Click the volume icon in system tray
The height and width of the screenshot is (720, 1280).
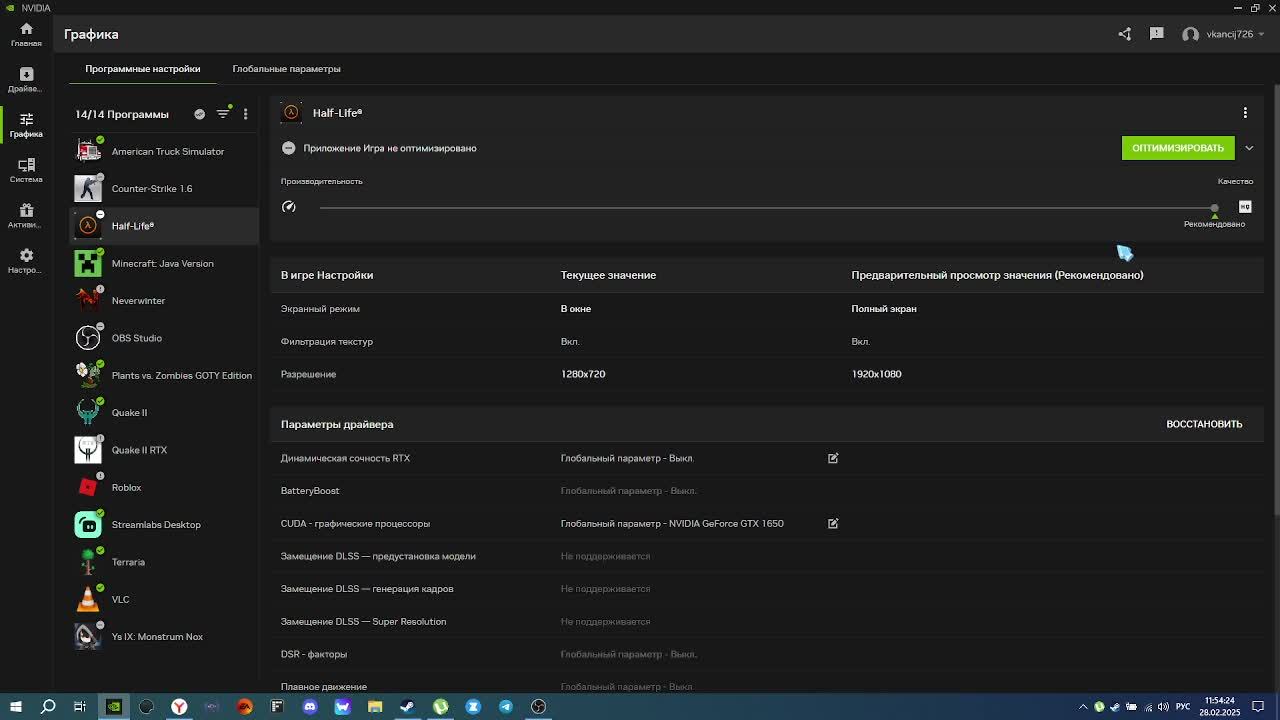click(x=1163, y=707)
